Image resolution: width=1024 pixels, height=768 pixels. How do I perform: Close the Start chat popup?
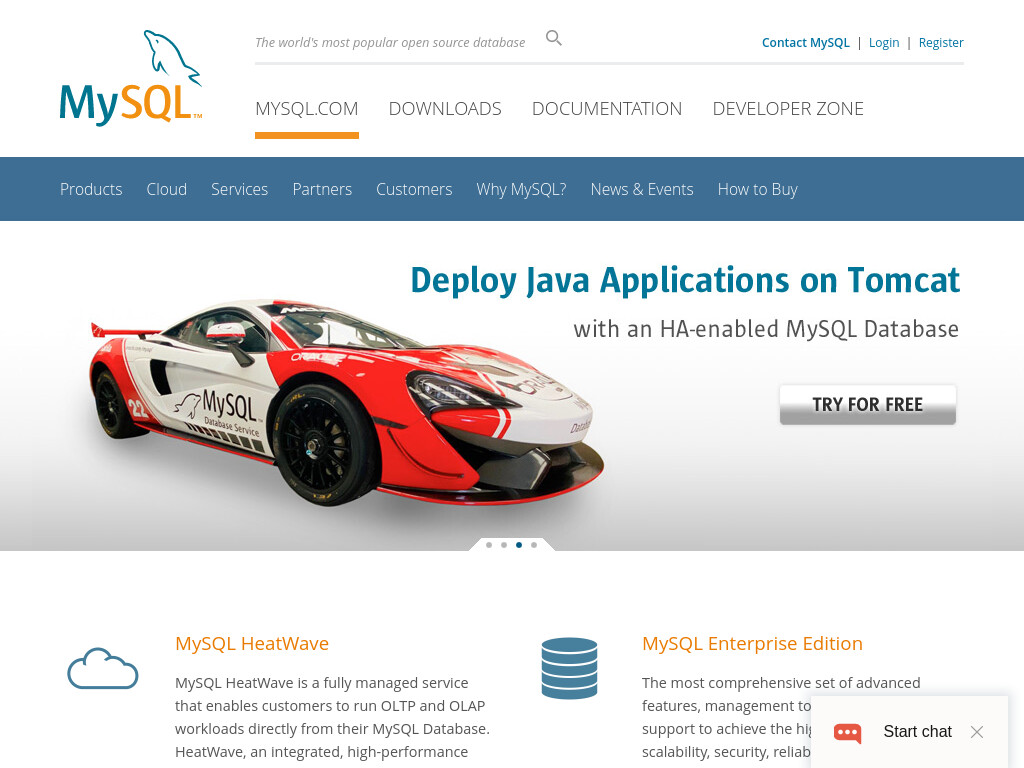(977, 732)
